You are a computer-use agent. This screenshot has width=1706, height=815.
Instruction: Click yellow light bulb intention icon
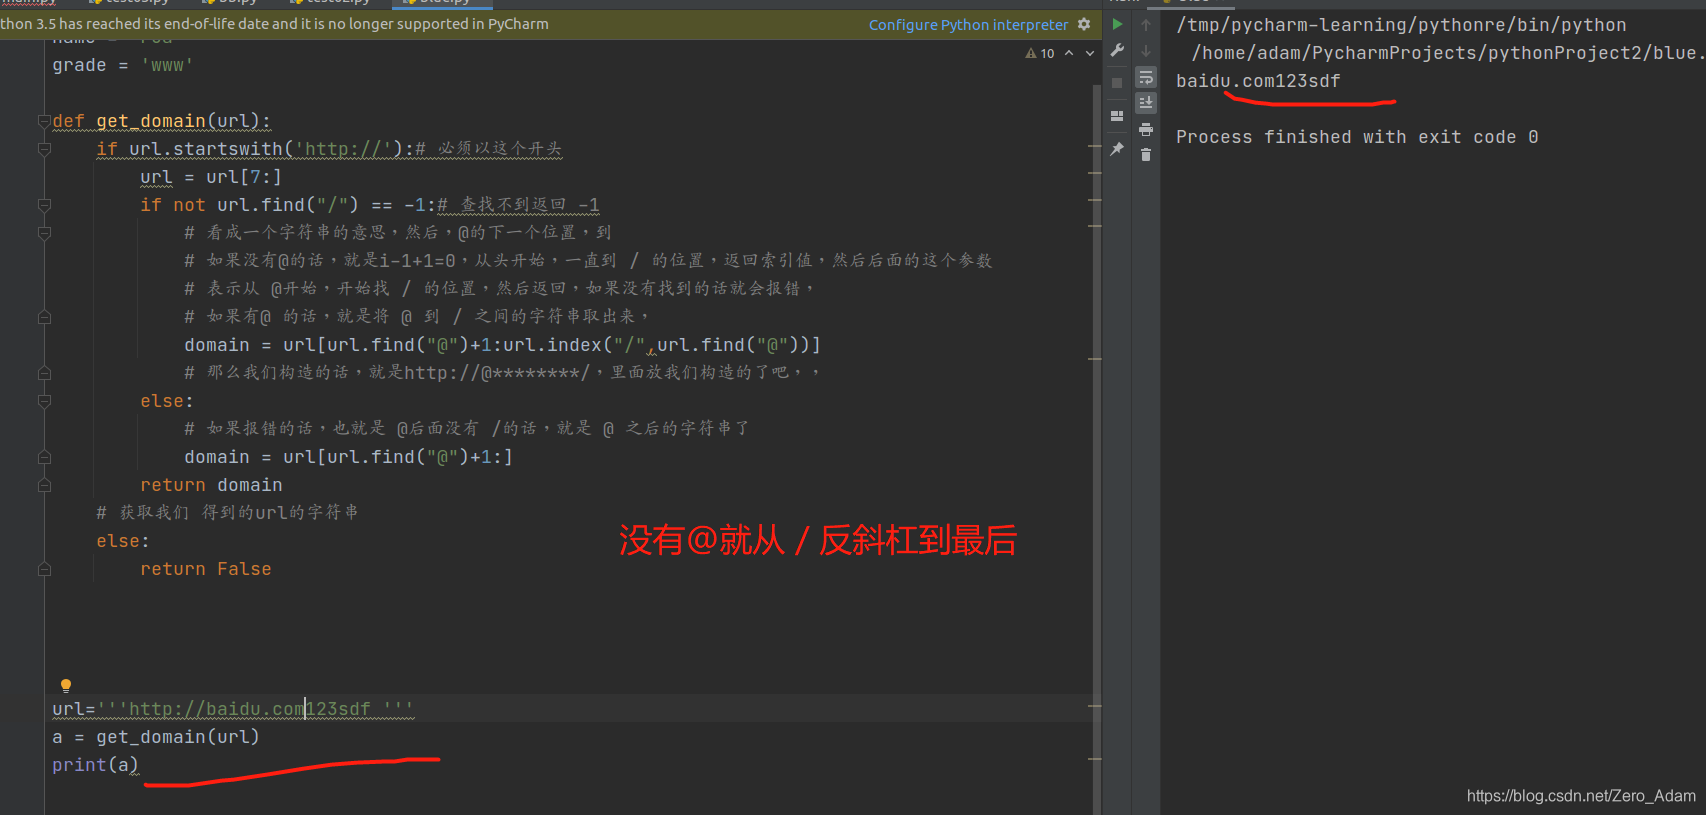66,686
